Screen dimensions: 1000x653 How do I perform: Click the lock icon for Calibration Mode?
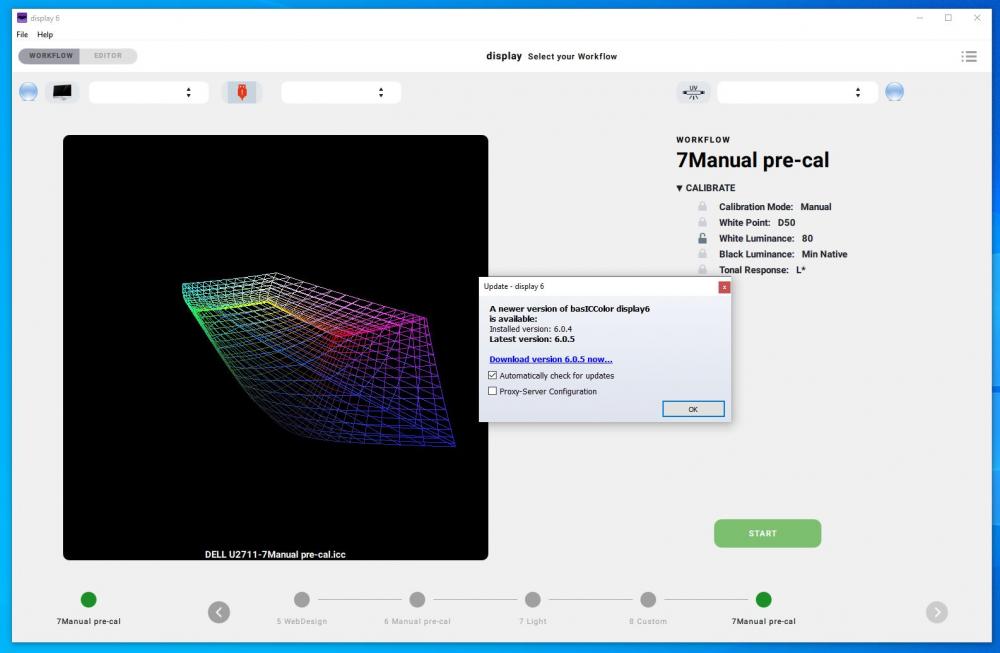(x=702, y=207)
